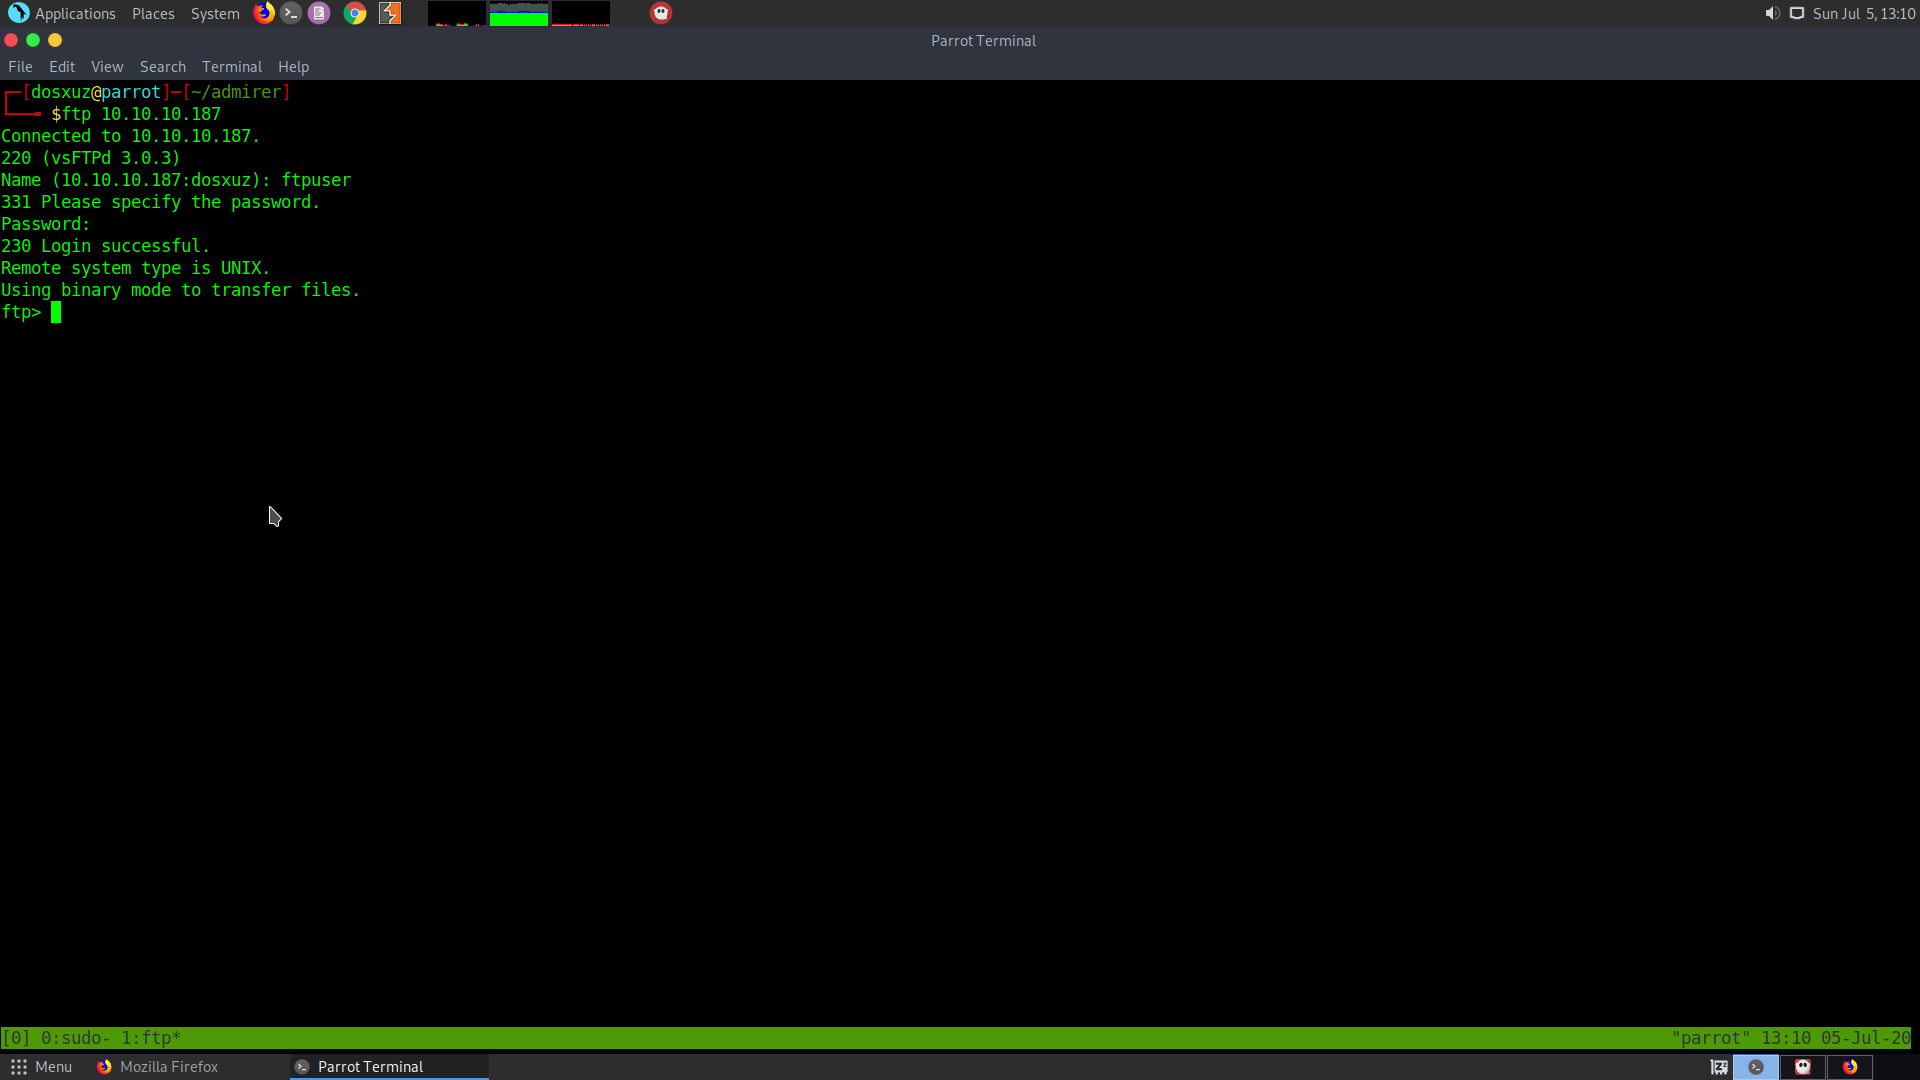Expand the Places menu
This screenshot has height=1080, width=1920.
(x=153, y=14)
